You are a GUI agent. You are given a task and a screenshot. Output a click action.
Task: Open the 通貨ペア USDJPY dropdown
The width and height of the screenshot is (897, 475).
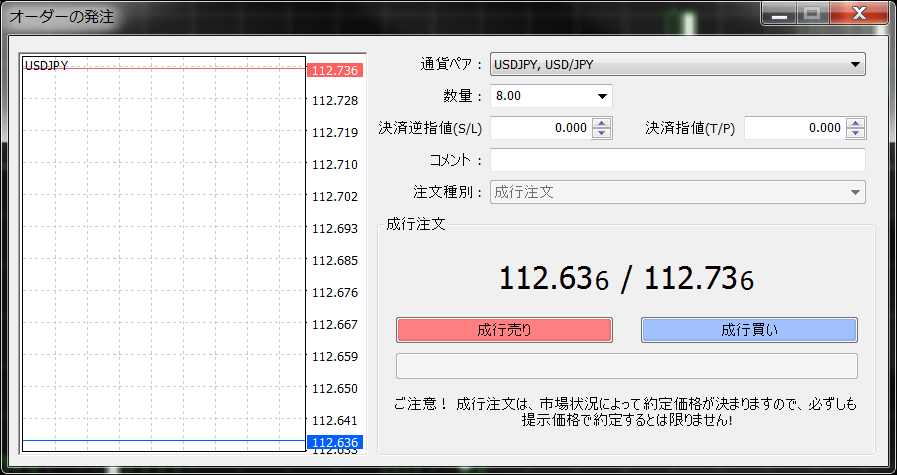click(677, 64)
